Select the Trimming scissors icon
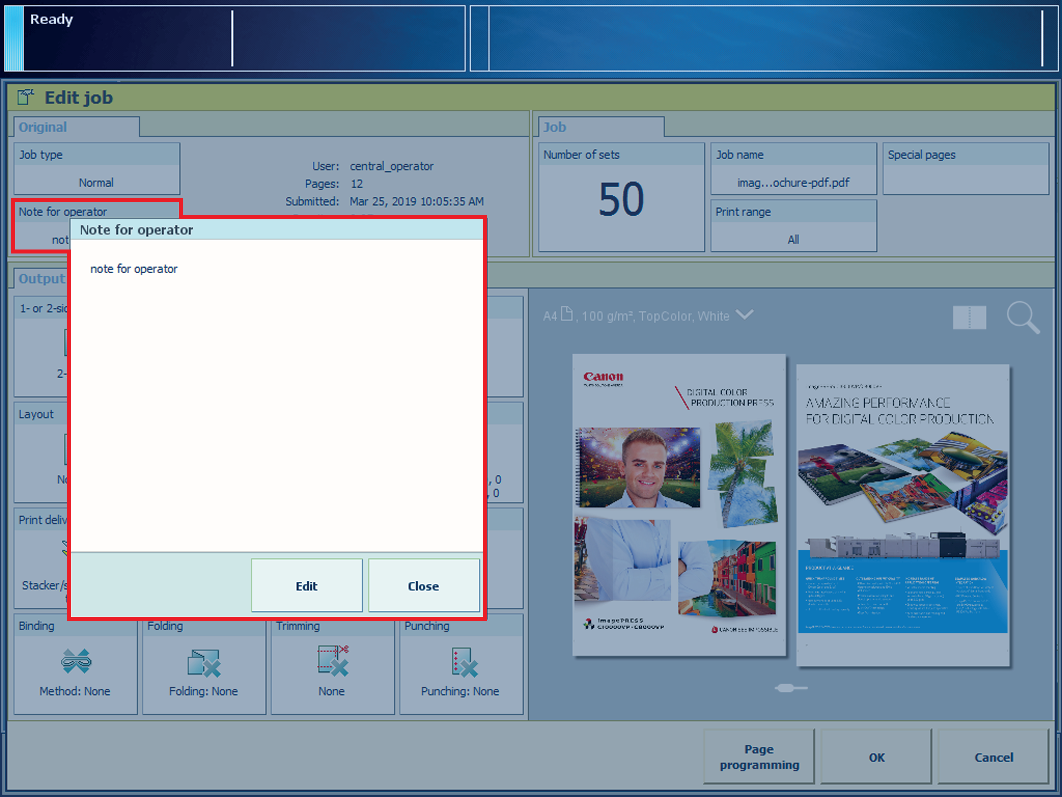Viewport: 1062px width, 797px height. (331, 662)
